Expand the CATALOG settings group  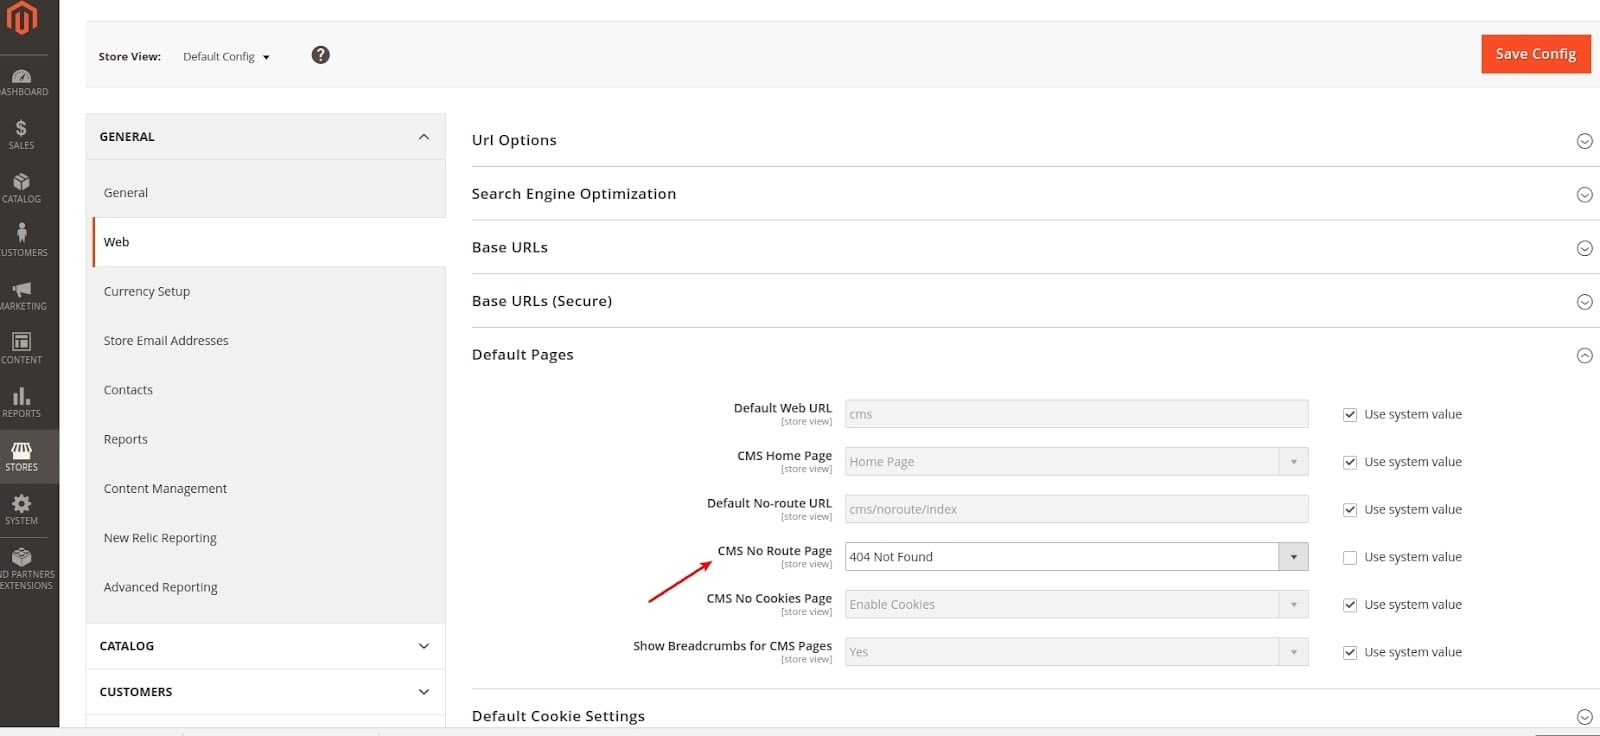point(266,646)
